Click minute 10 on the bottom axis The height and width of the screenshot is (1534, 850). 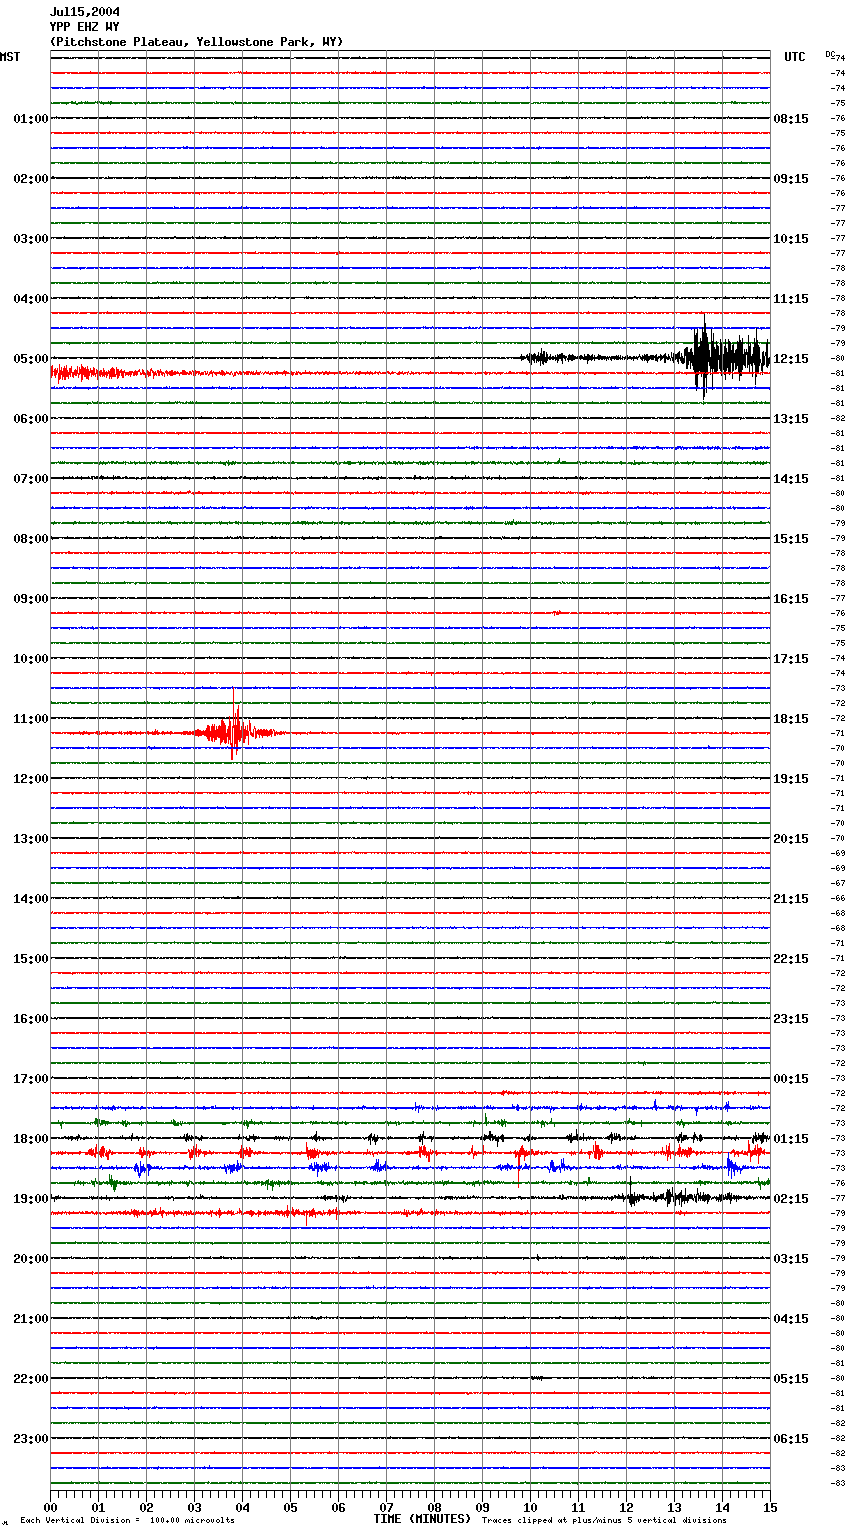[x=530, y=1507]
